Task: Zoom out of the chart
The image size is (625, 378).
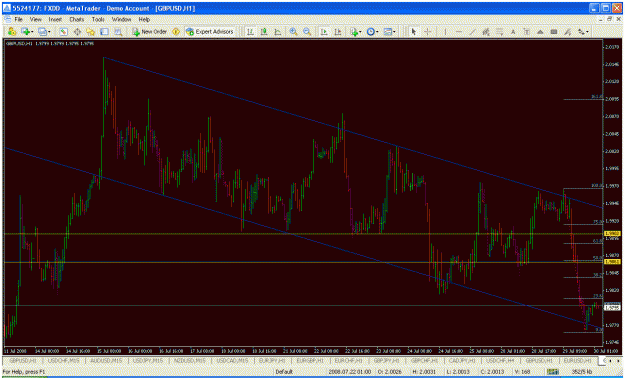Action: 307,32
